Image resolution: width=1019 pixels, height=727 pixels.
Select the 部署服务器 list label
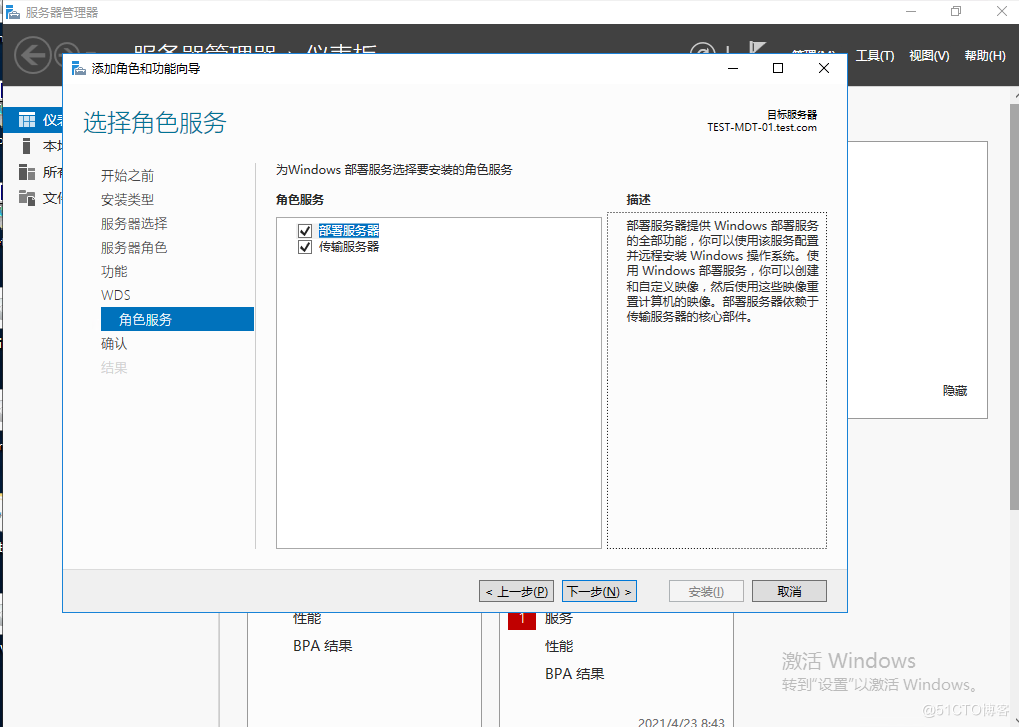[349, 231]
